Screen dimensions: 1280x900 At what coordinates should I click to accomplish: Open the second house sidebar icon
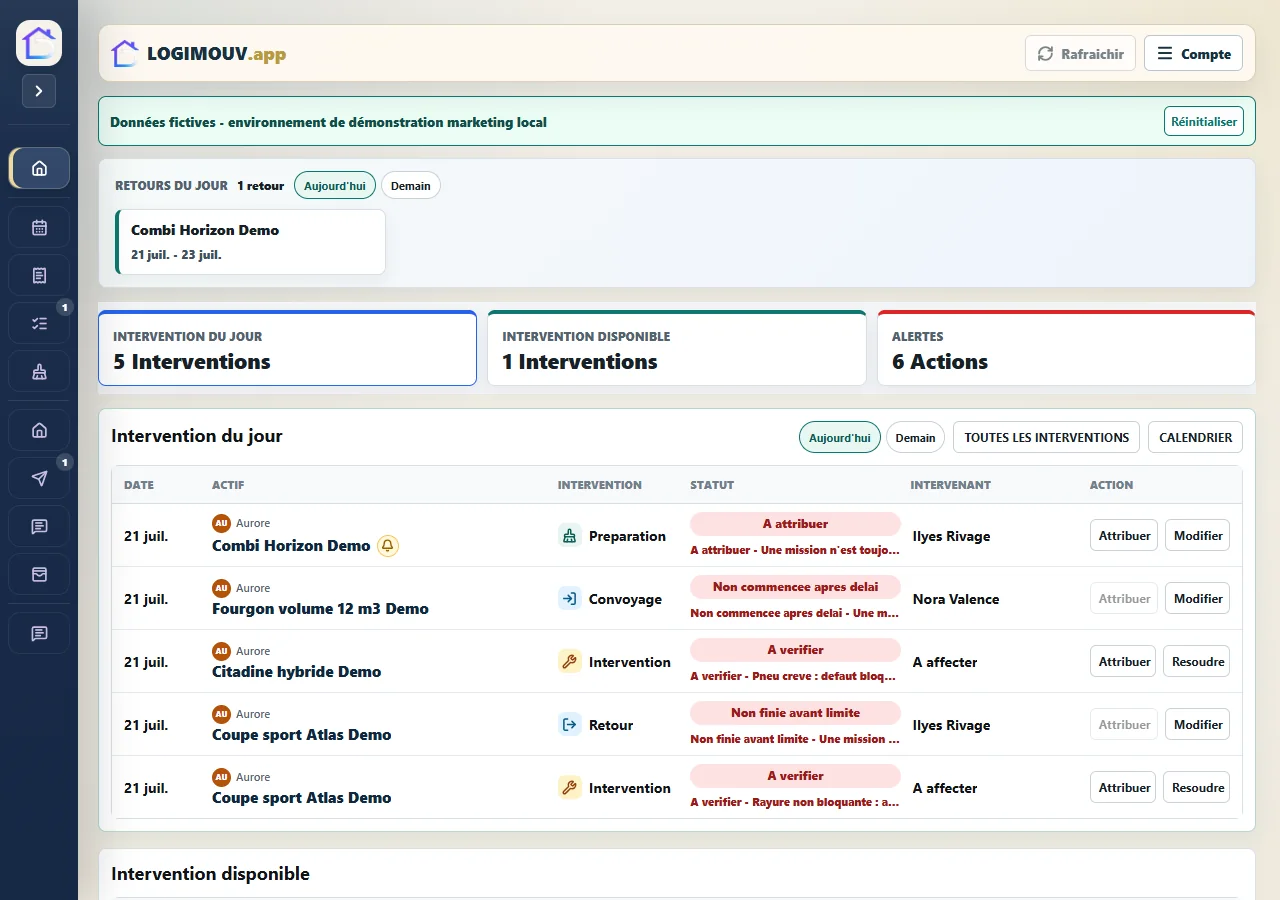pyautogui.click(x=40, y=430)
